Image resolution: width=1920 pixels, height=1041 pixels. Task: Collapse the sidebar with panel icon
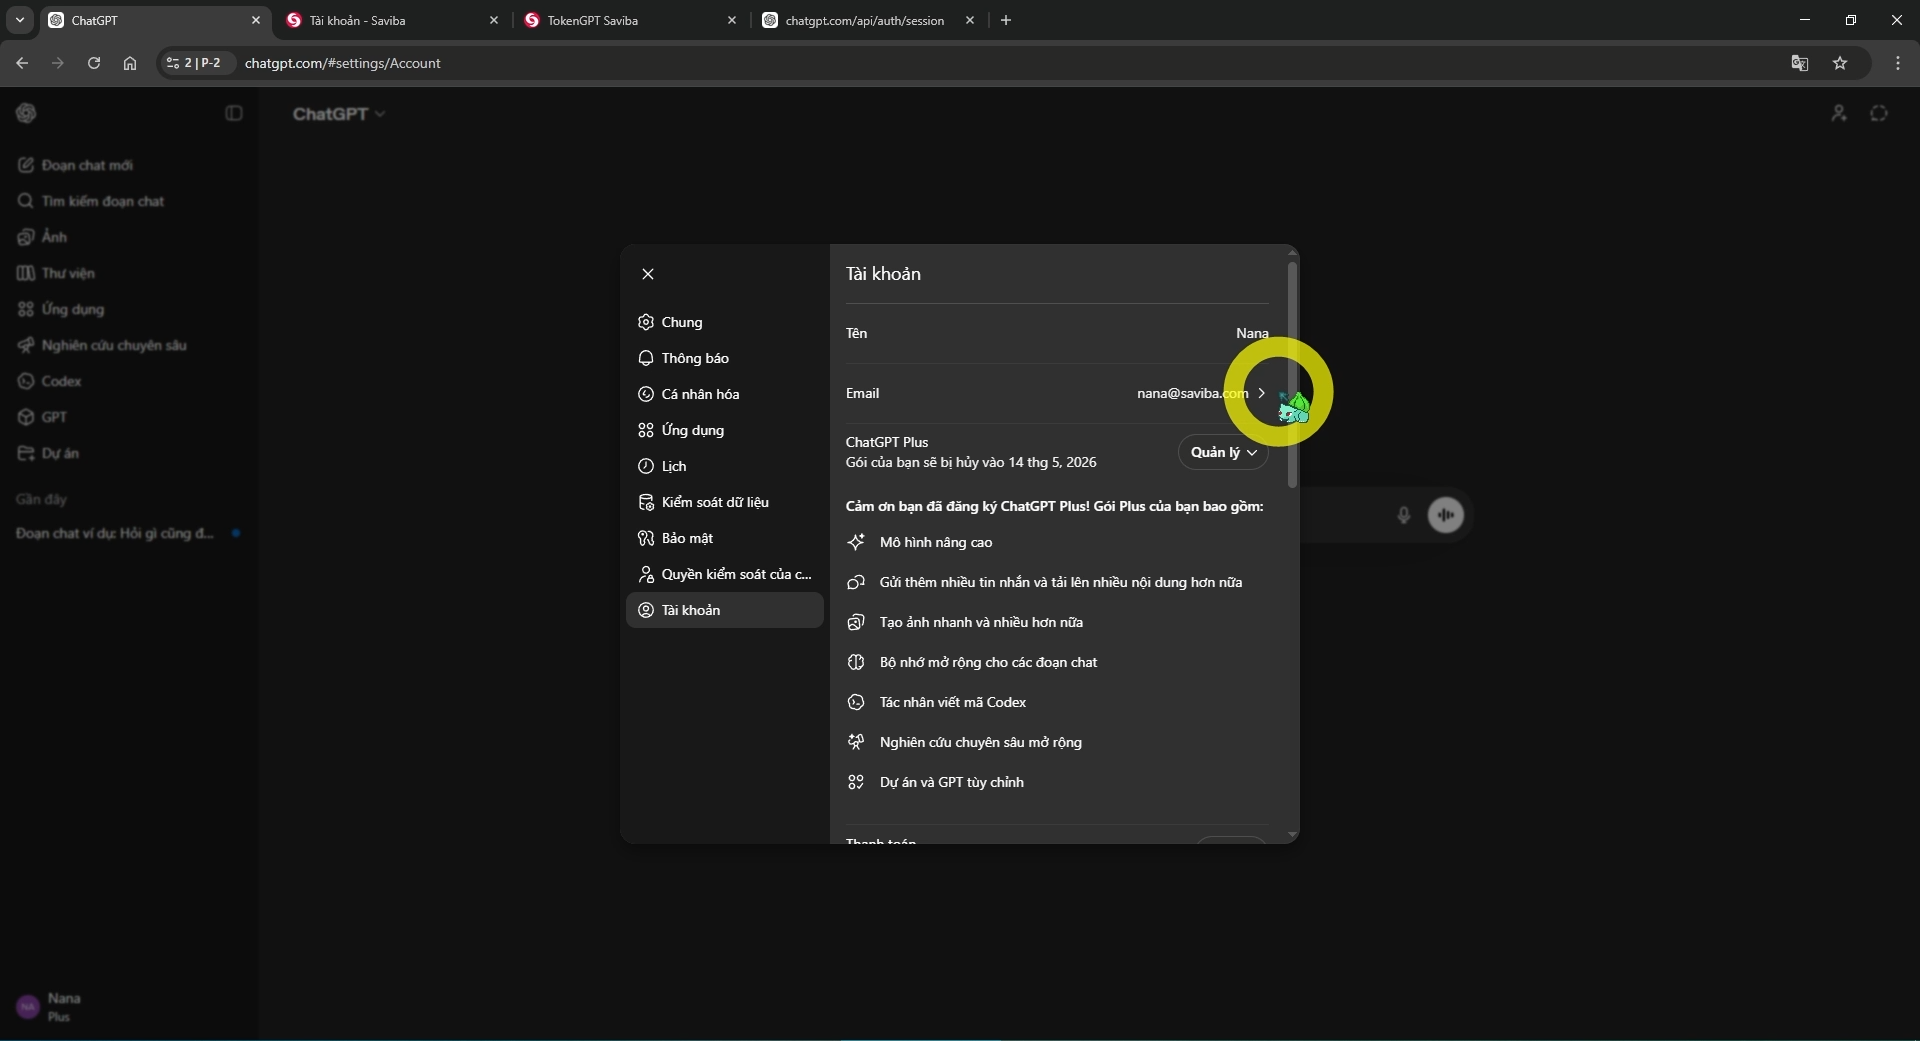tap(234, 114)
